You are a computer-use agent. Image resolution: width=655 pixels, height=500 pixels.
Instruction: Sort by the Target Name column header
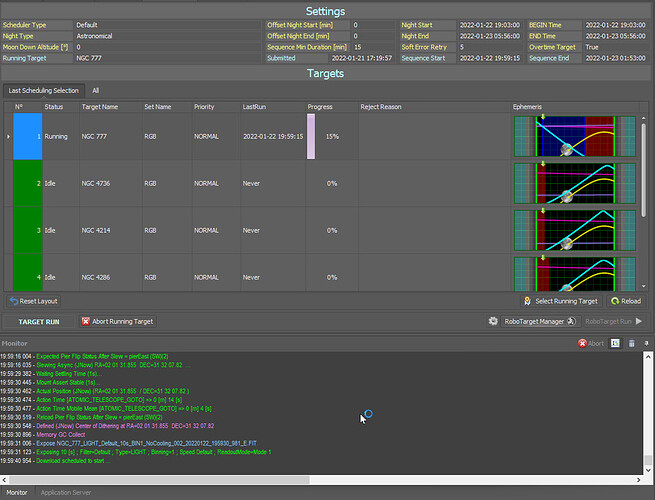click(x=110, y=107)
